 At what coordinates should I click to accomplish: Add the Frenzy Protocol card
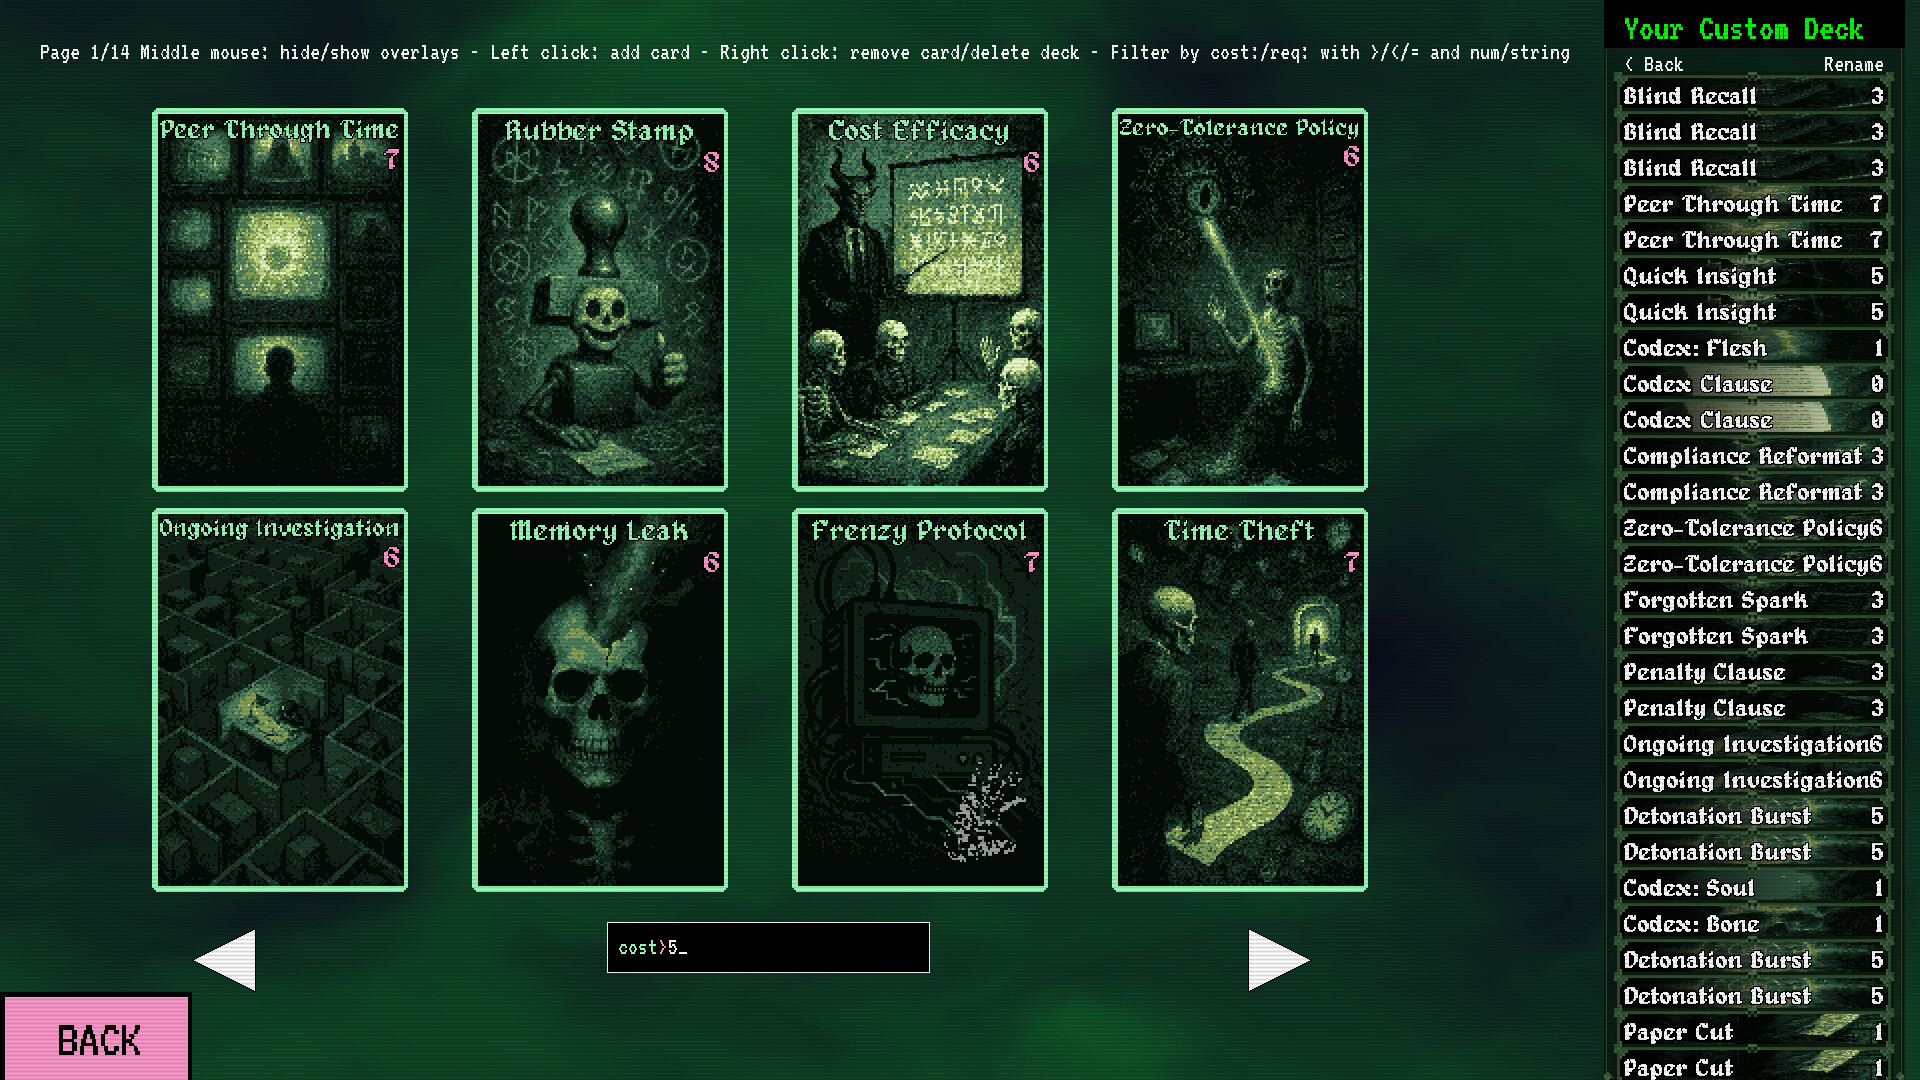click(x=919, y=700)
